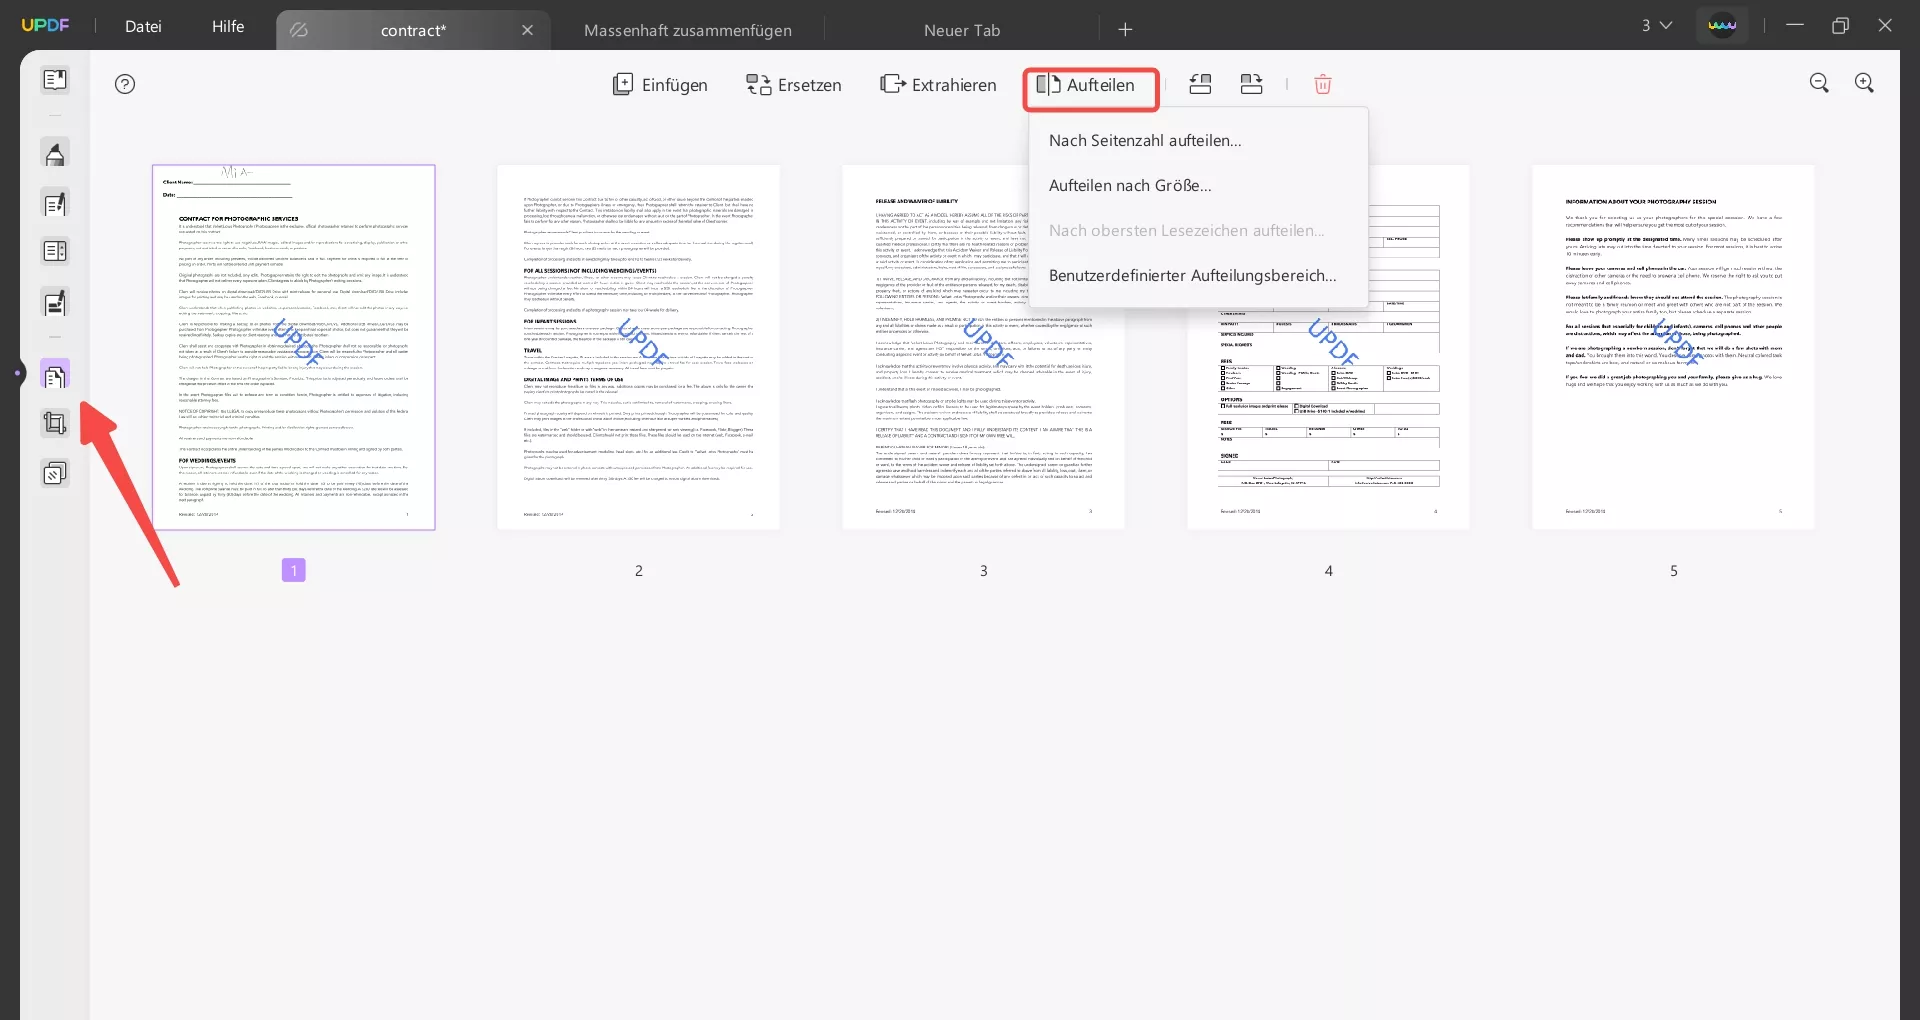This screenshot has width=1920, height=1020.
Task: Delete selected page with trash icon
Action: pos(1323,85)
